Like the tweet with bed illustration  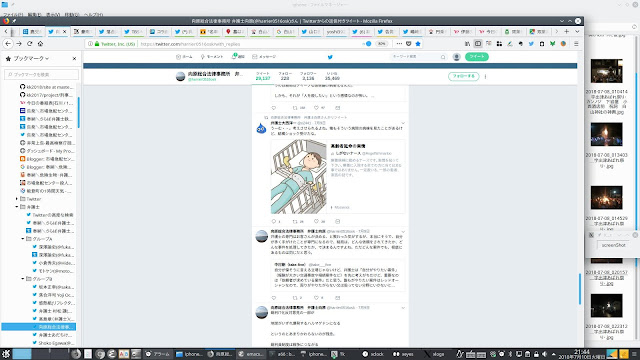316,221
